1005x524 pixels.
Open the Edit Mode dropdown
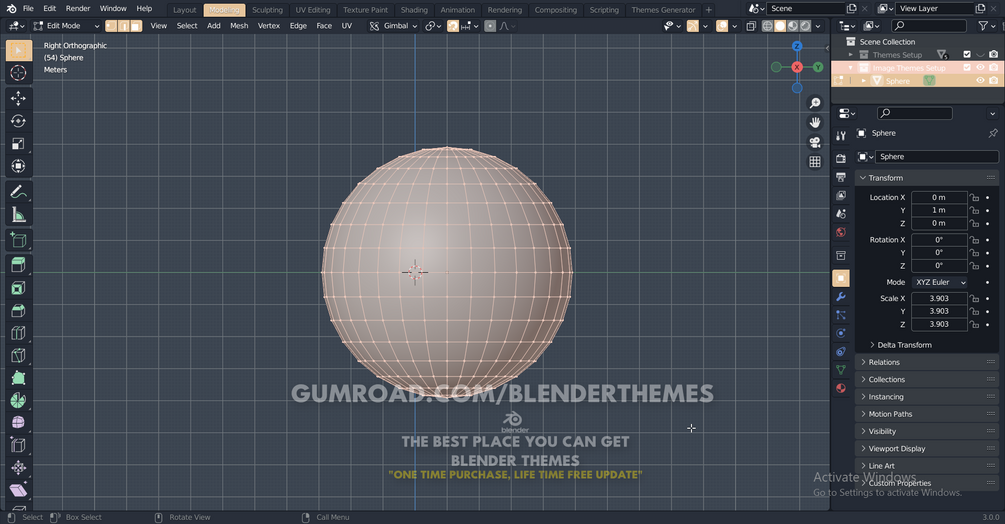67,26
